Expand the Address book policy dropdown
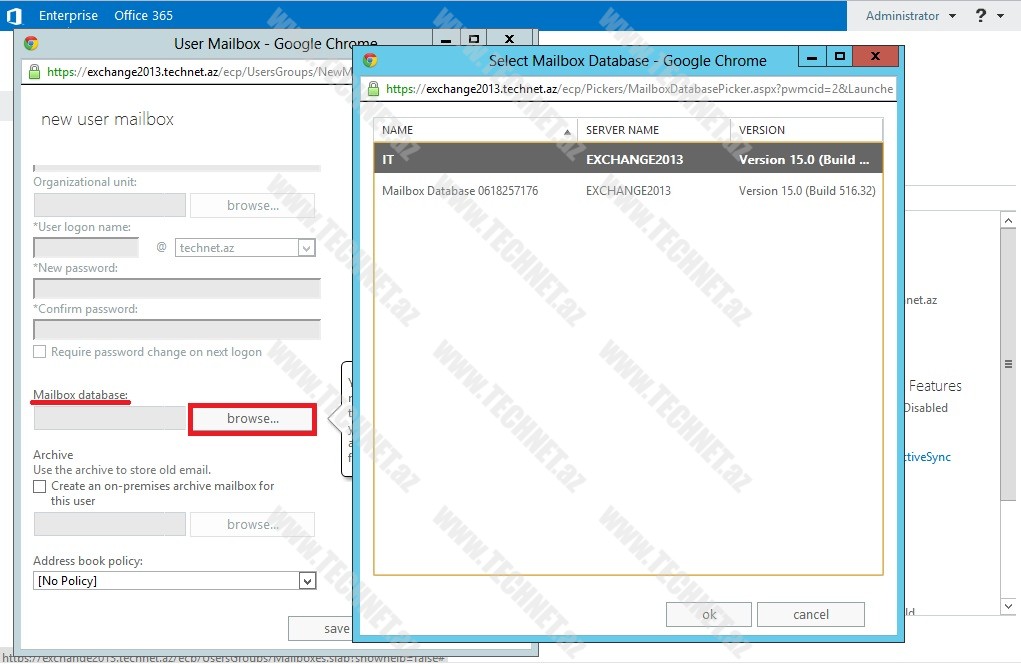Viewport: 1021px width, 664px height. 307,581
